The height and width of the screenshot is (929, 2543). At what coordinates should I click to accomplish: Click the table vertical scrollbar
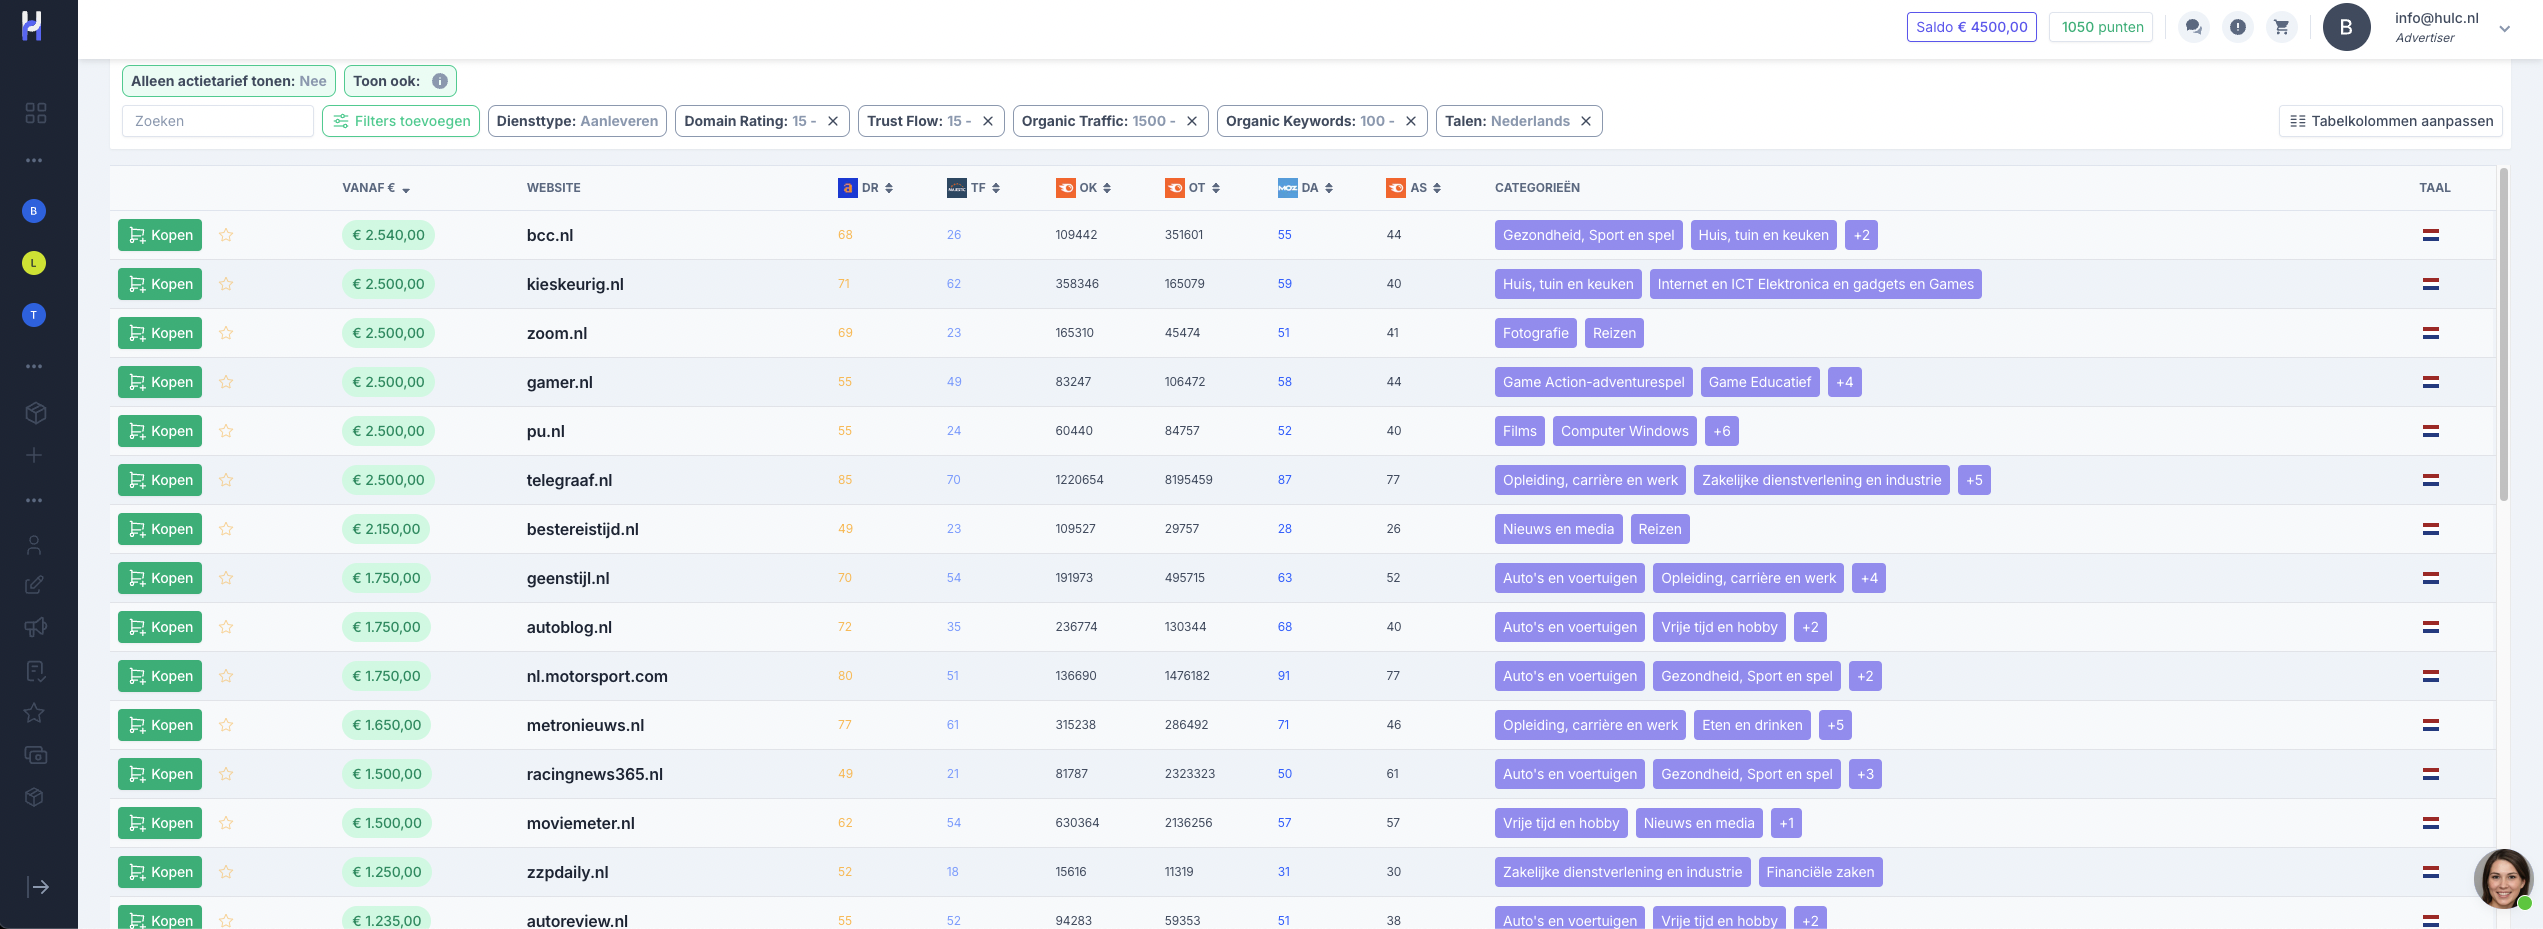pyautogui.click(x=2504, y=334)
